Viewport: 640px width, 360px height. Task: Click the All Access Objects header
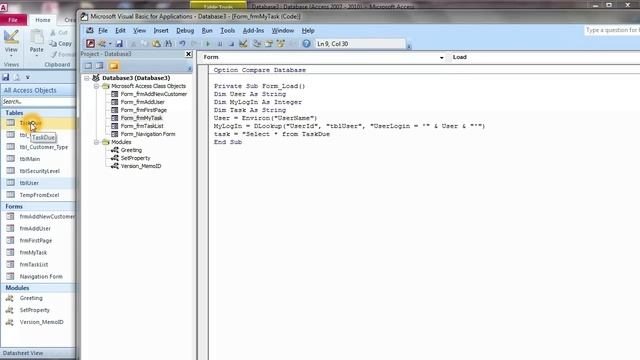coord(38,90)
